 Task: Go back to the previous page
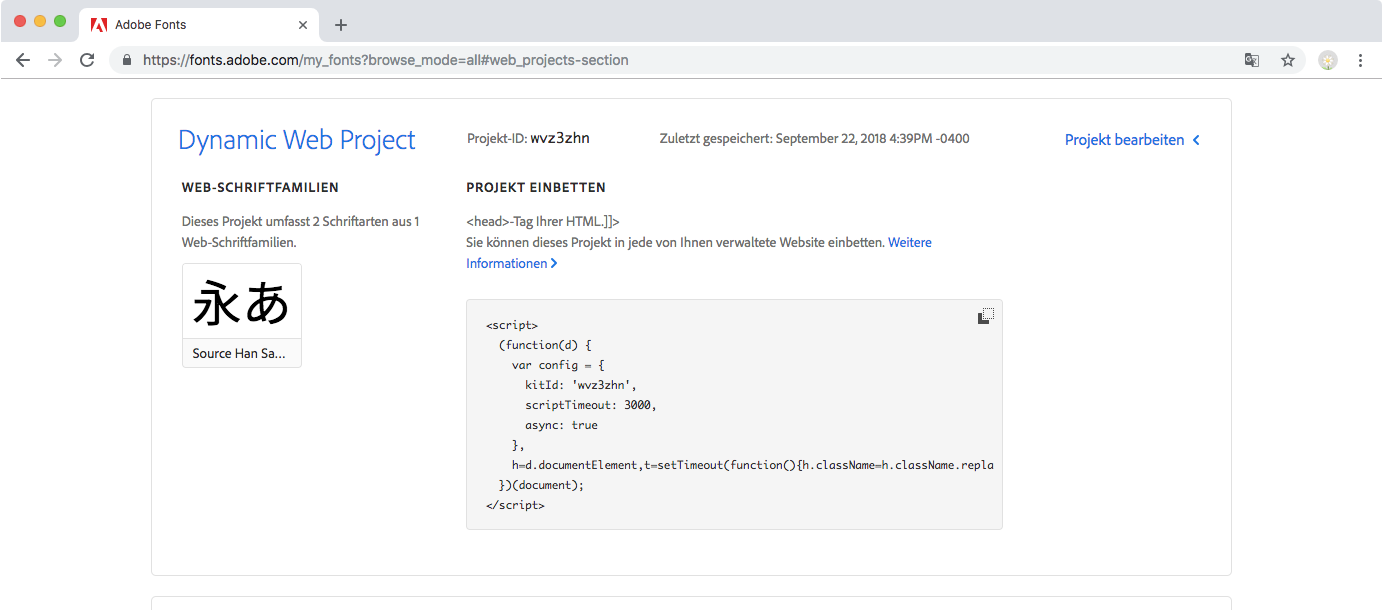click(23, 60)
